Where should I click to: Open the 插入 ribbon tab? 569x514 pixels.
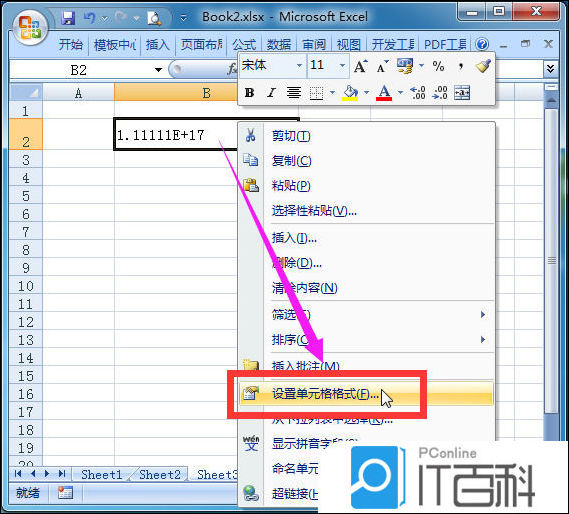pos(157,45)
